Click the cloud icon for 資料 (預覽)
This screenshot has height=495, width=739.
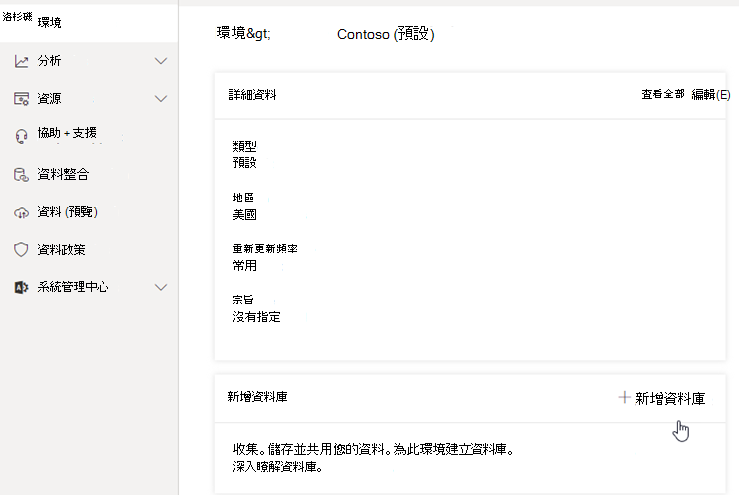pos(21,213)
